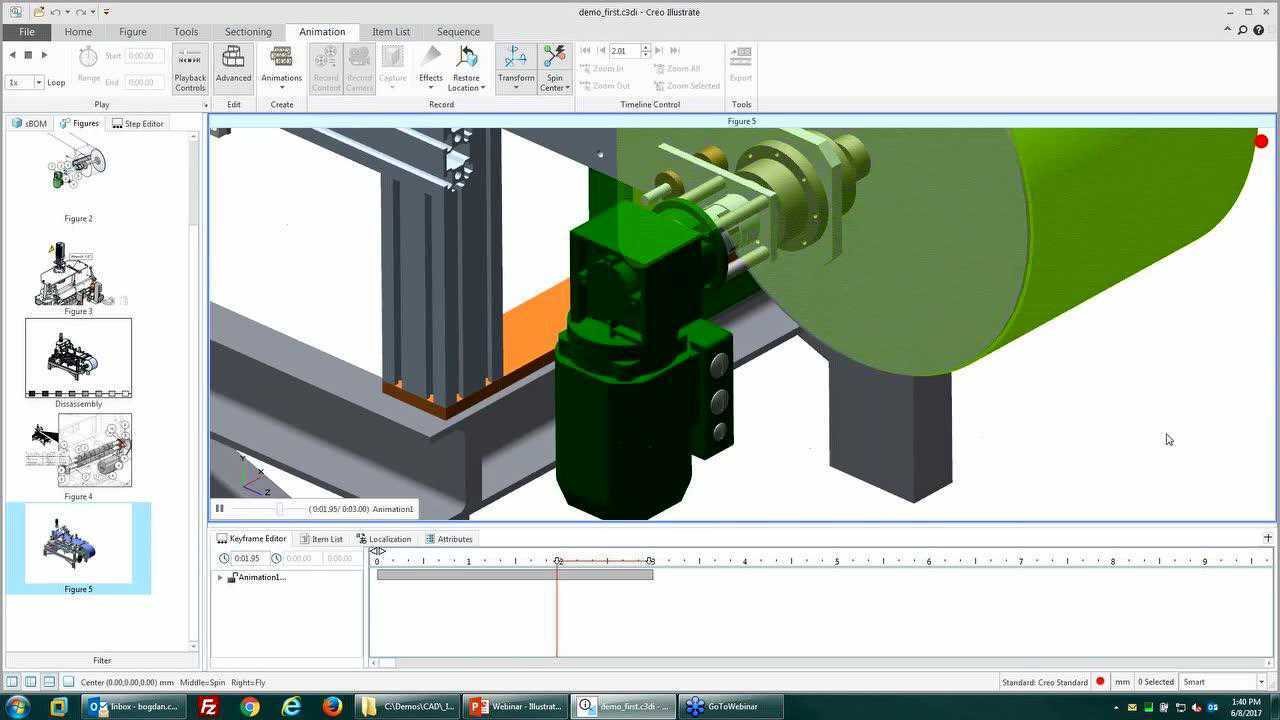Click the red record indicator in viewport
Viewport: 1280px width, 720px height.
(x=1261, y=142)
